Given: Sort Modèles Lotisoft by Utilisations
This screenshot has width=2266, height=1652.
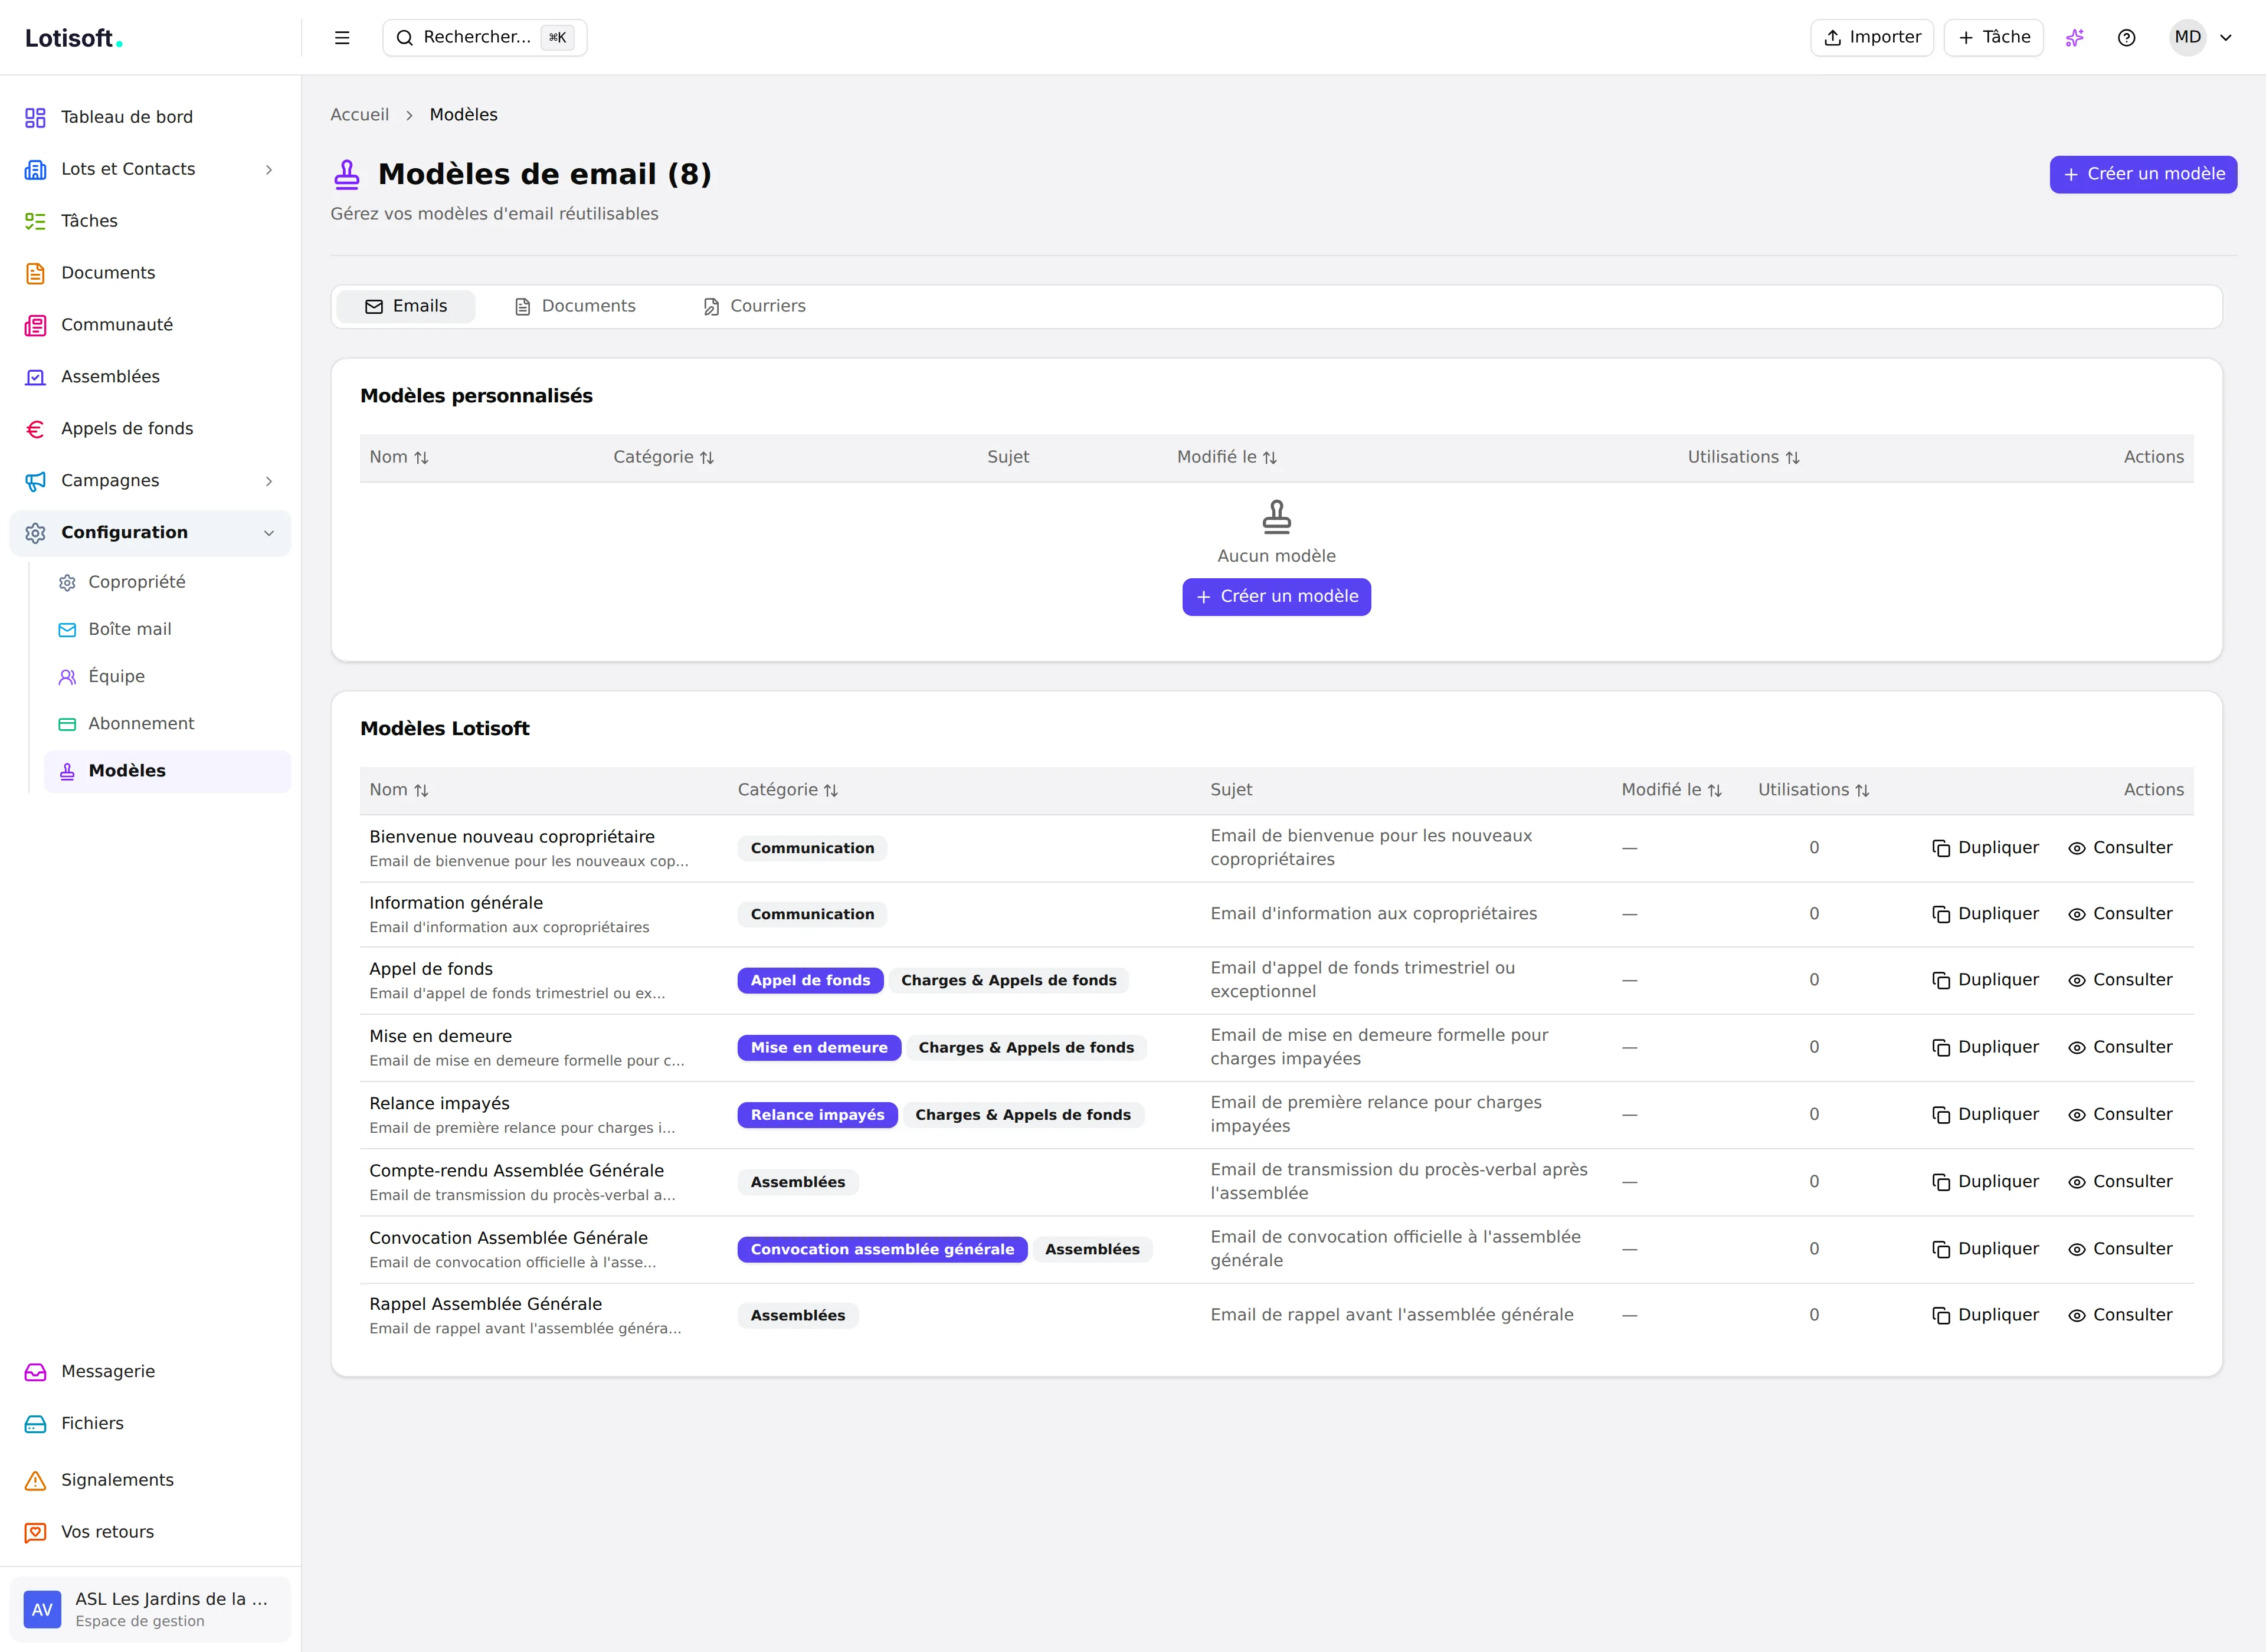Looking at the screenshot, I should (1814, 790).
